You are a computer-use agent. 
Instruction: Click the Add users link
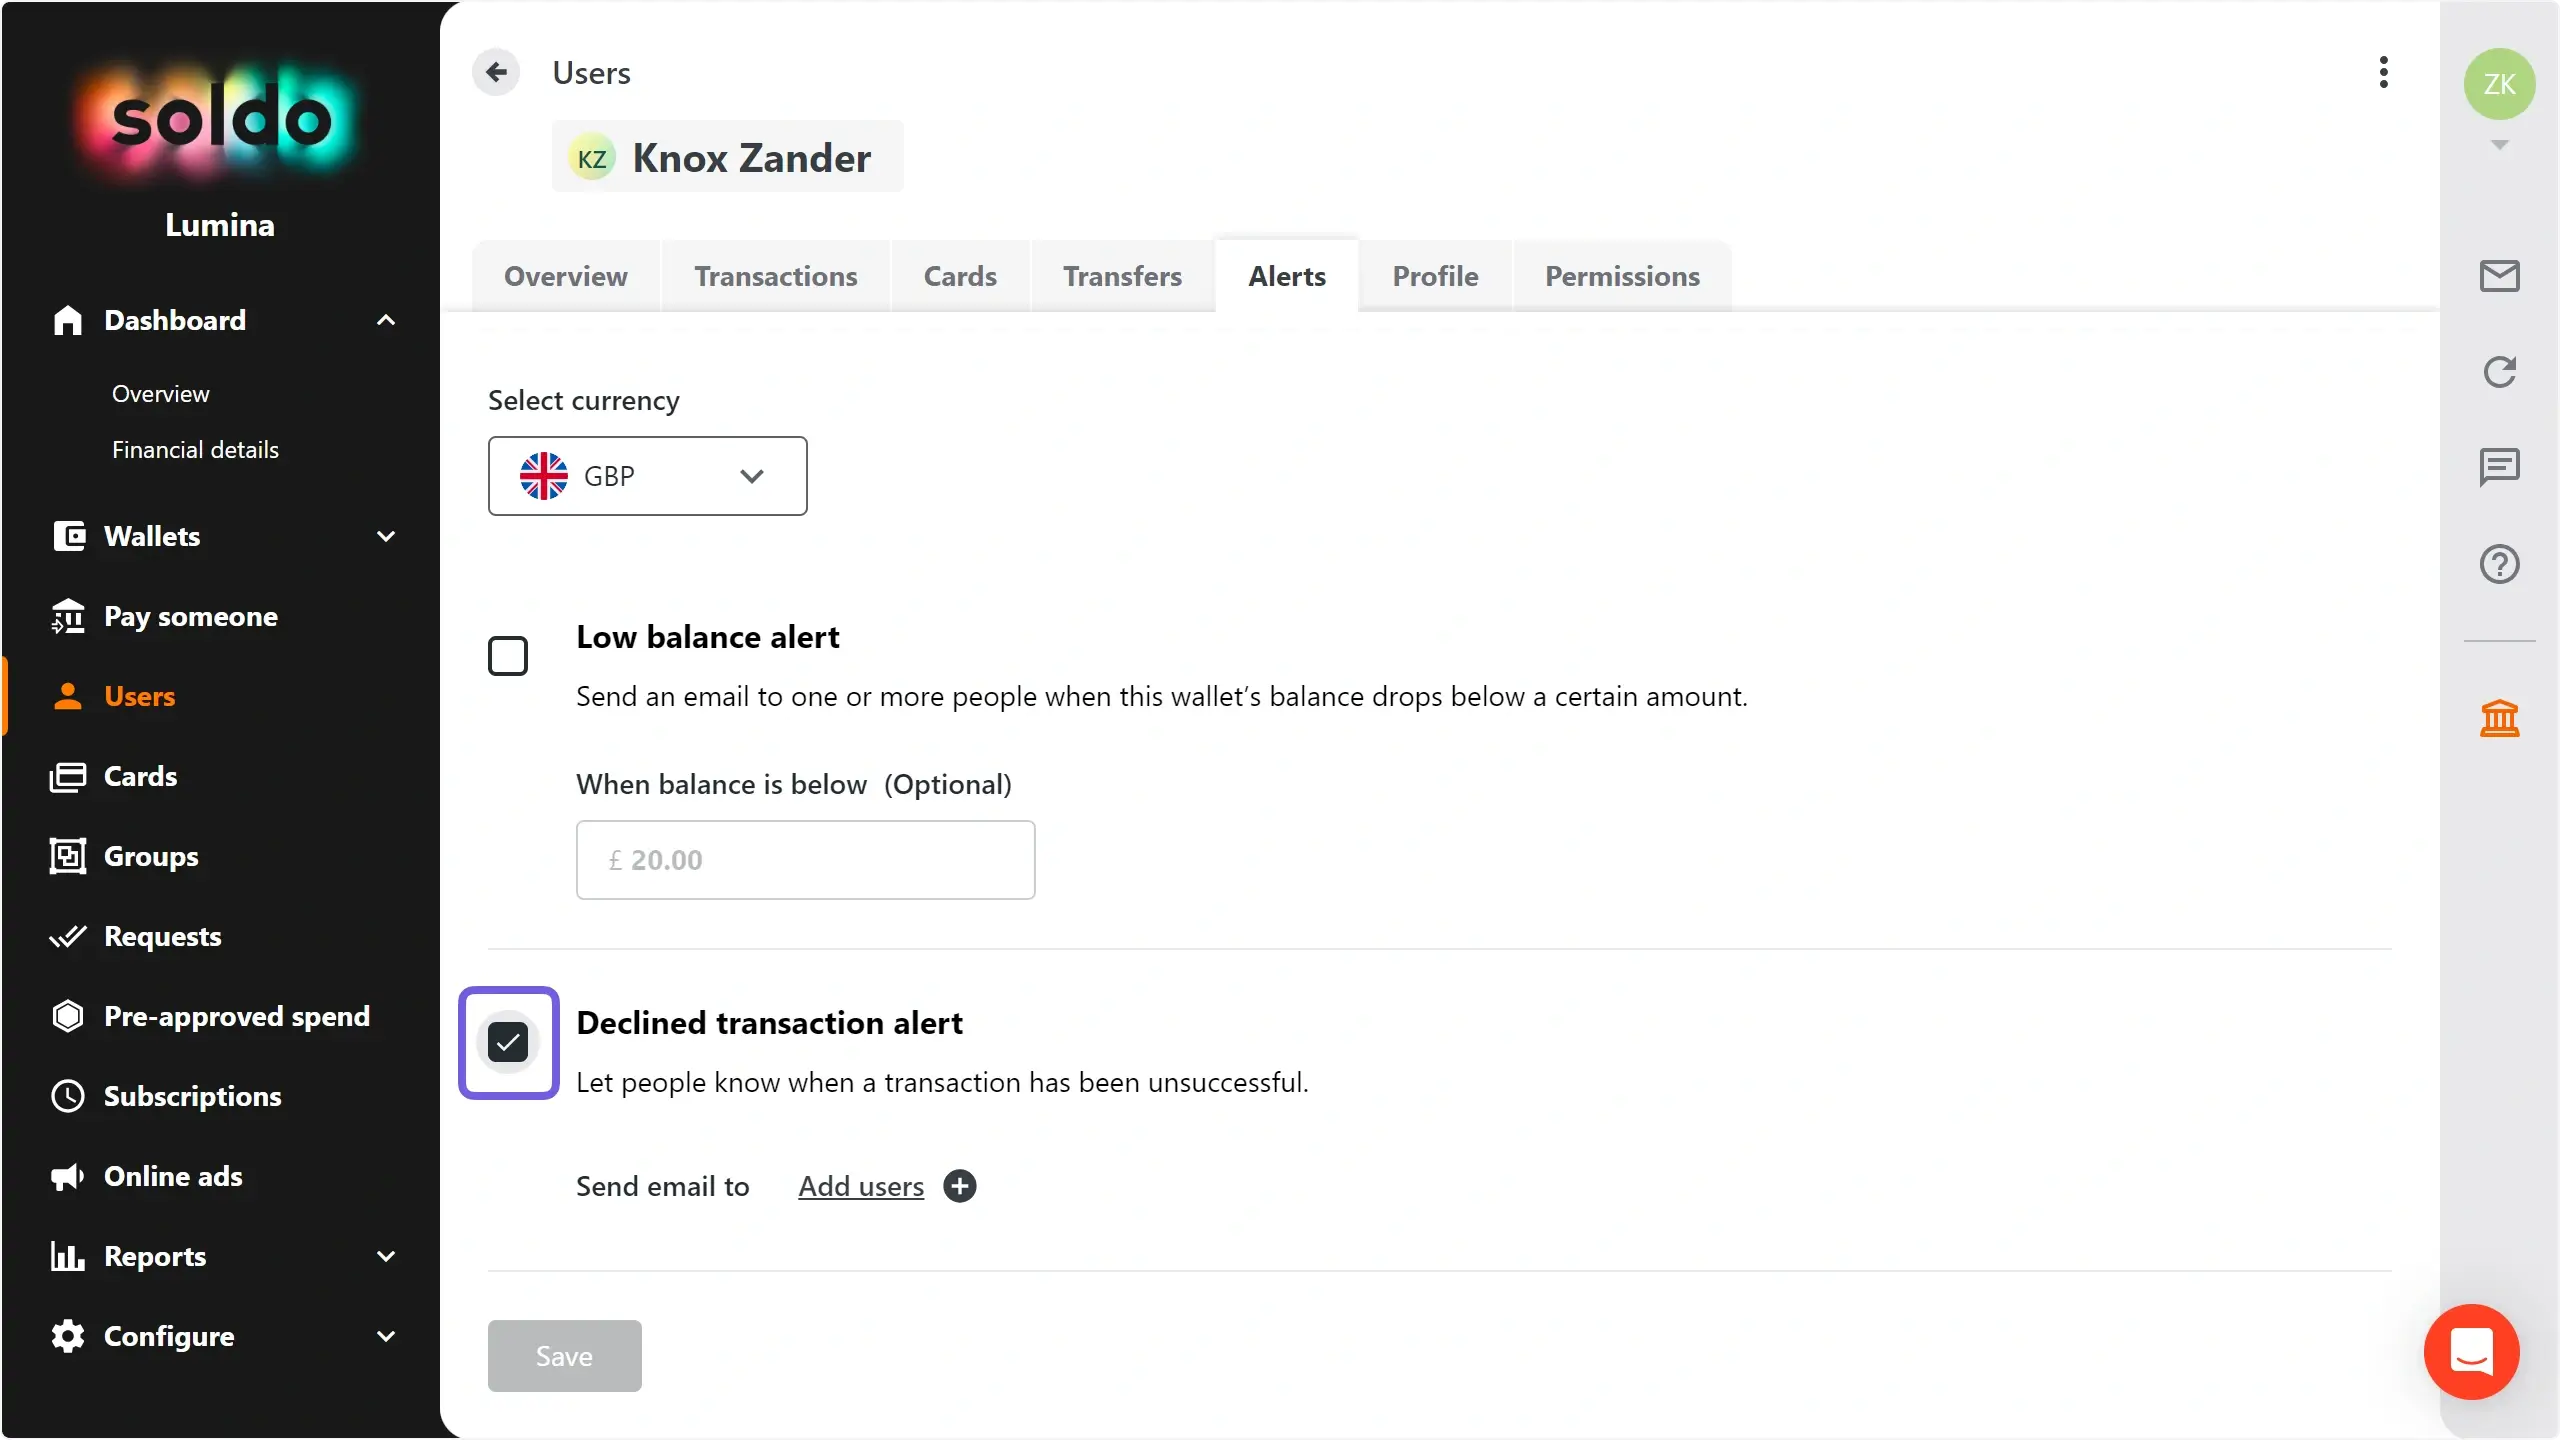pyautogui.click(x=861, y=1186)
